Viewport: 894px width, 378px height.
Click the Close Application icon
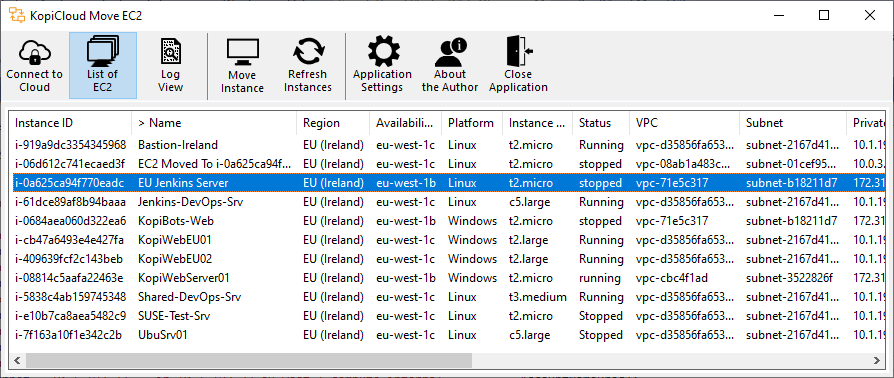(x=519, y=51)
